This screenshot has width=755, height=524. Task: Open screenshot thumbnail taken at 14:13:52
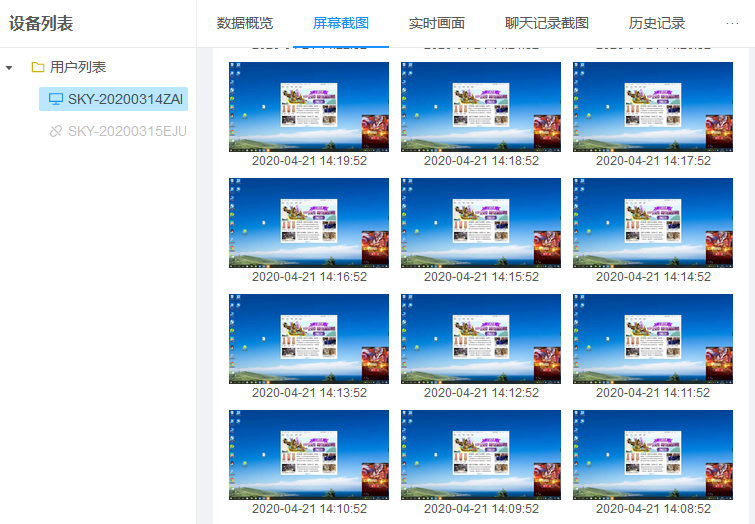[309, 339]
